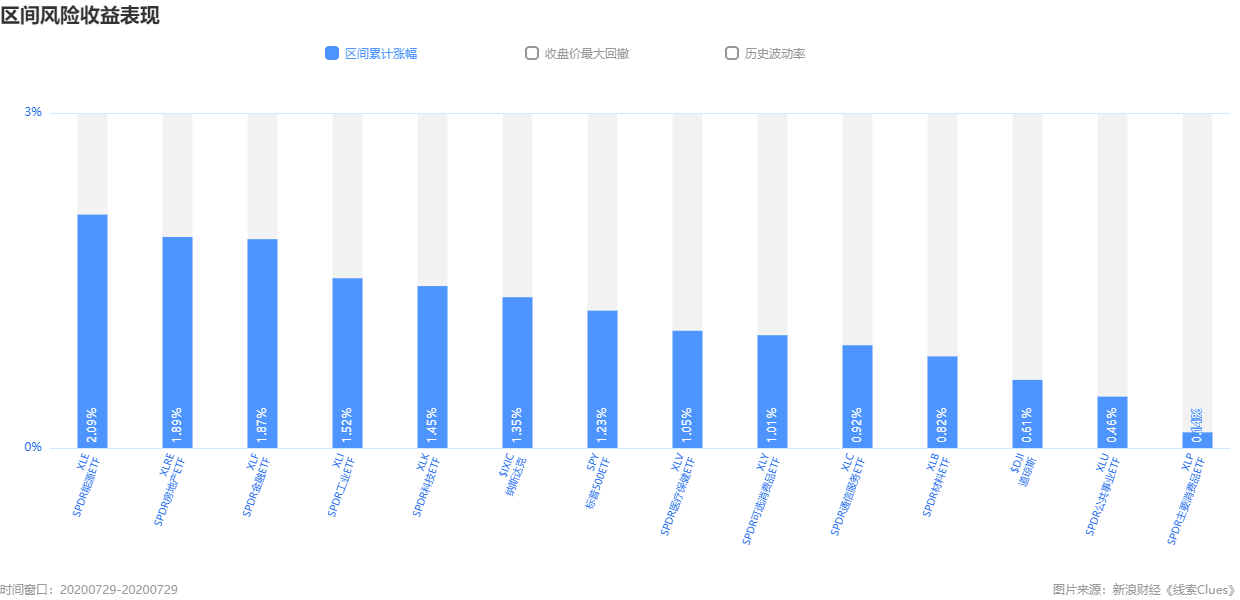Click the XLY bar showing 1.01%
This screenshot has height=600, width=1240.
pyautogui.click(x=772, y=391)
